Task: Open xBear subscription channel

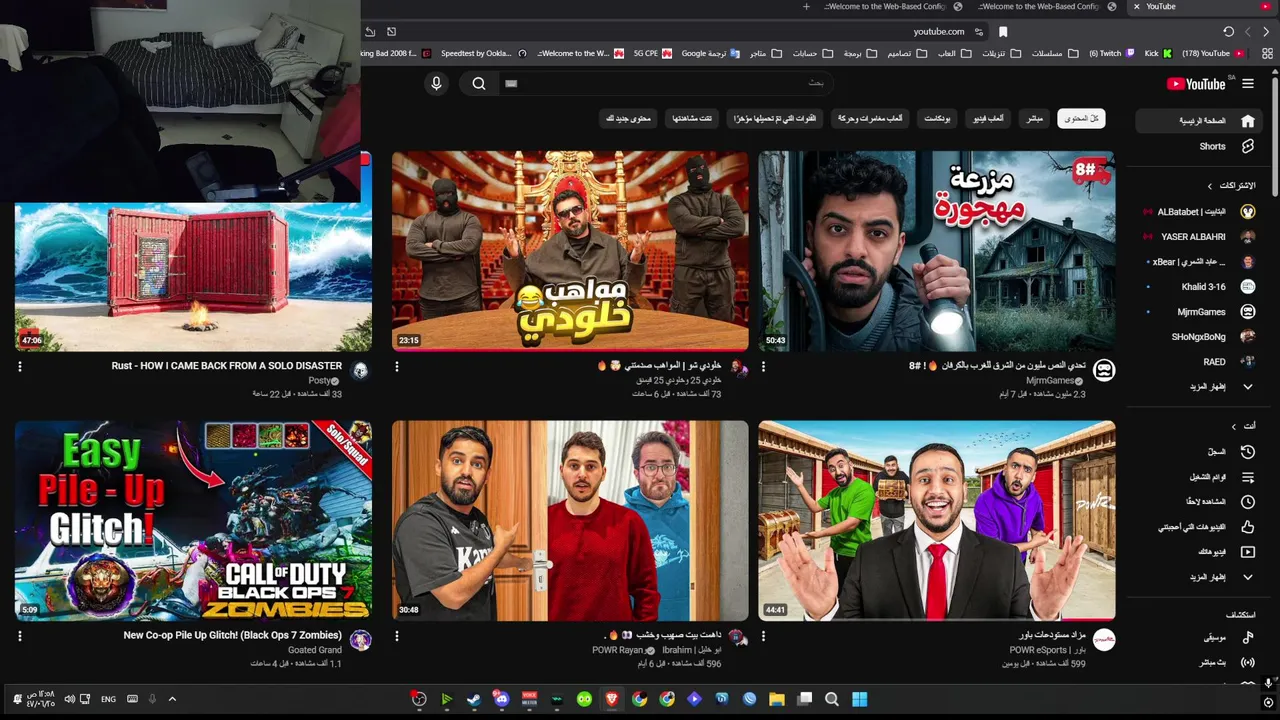Action: tap(1198, 262)
